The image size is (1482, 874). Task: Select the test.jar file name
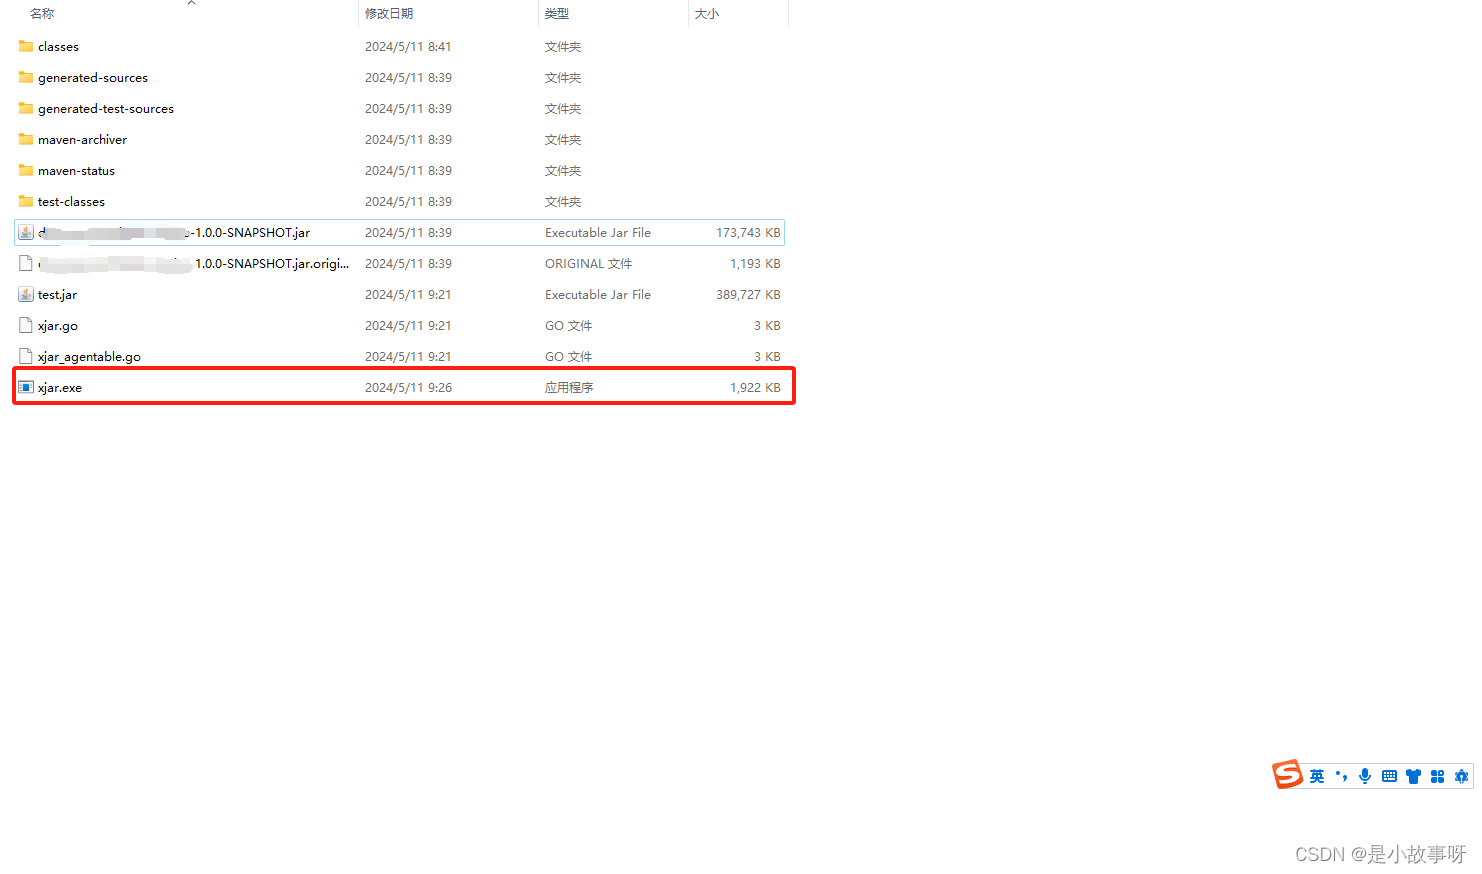57,295
